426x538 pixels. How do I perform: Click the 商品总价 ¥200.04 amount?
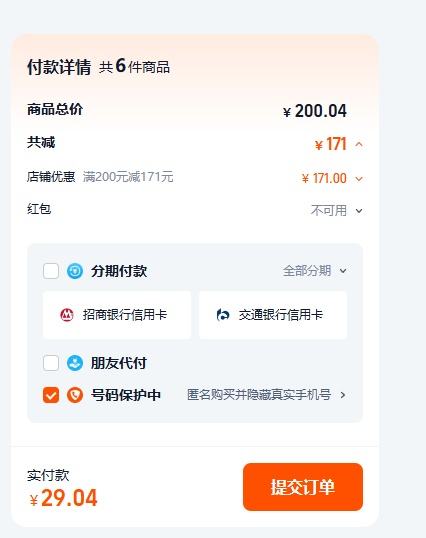[x=315, y=111]
